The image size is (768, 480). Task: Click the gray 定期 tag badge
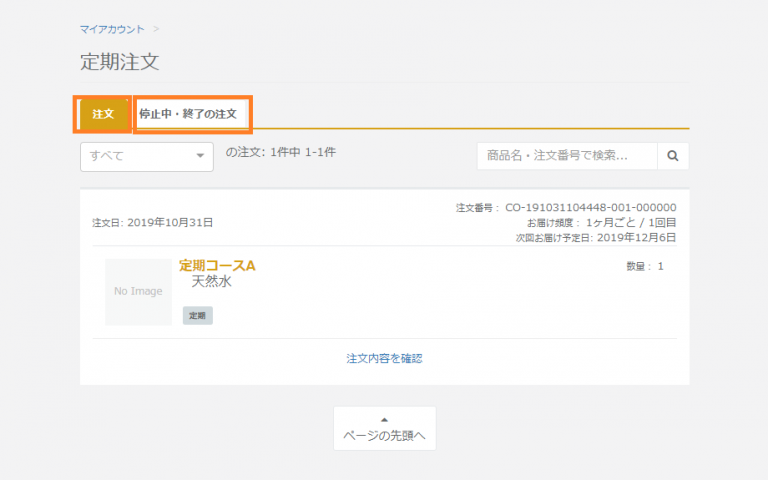[x=197, y=316]
